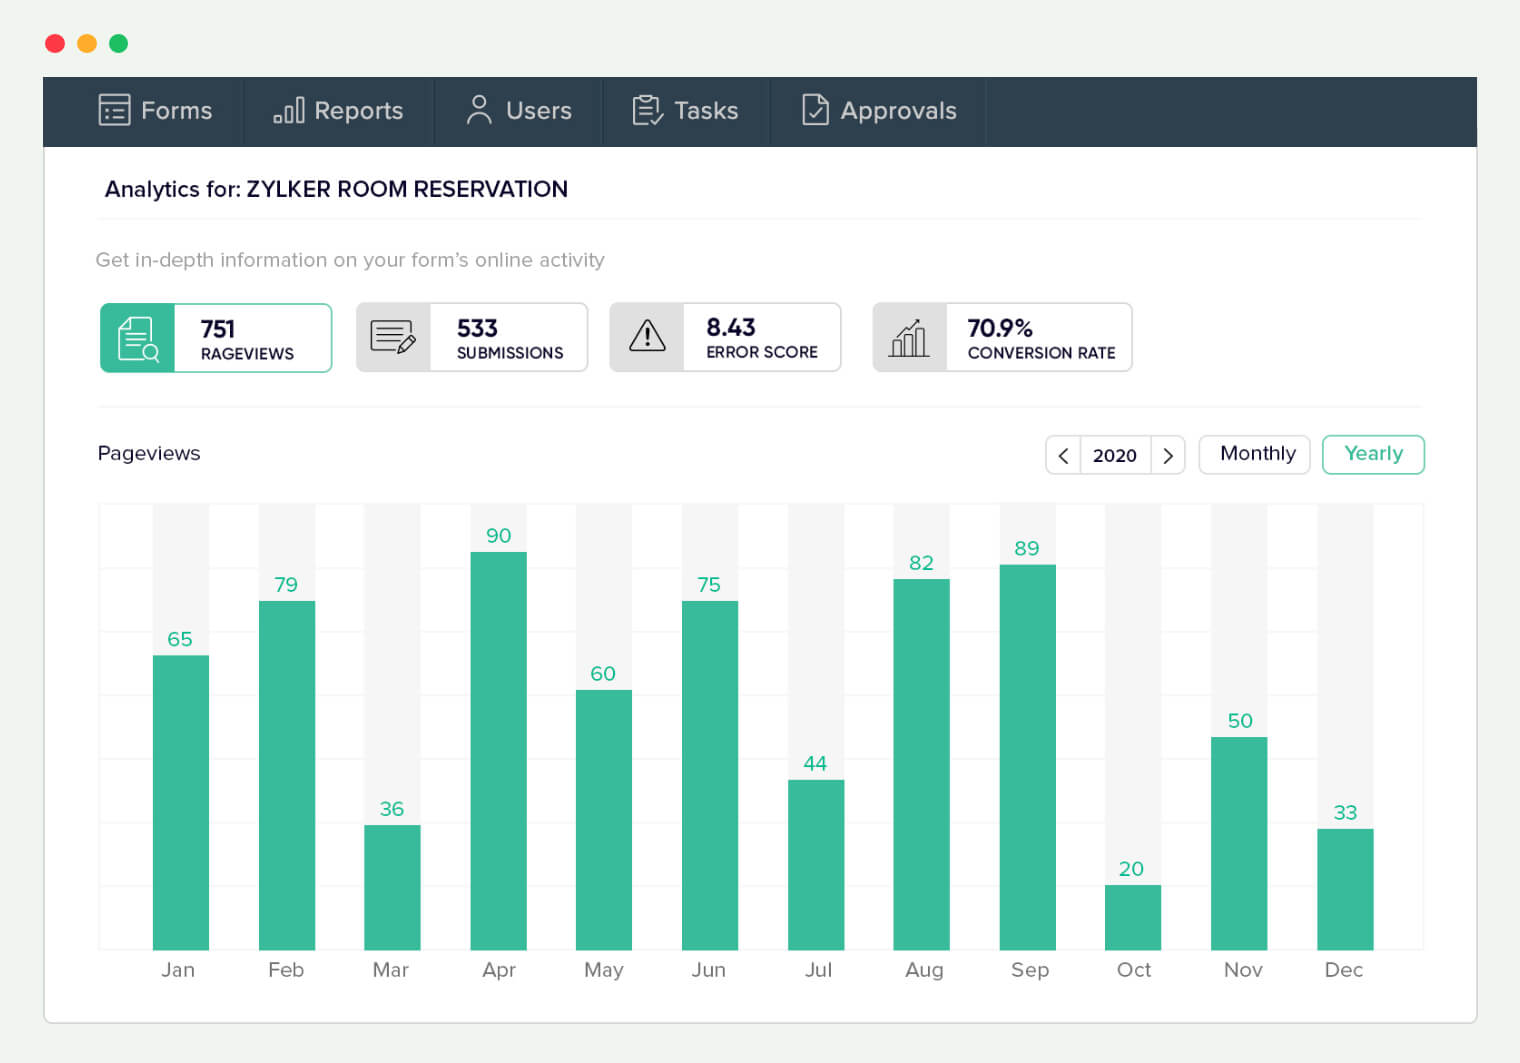This screenshot has height=1063, width=1520.
Task: Go to previous year with left chevron
Action: 1063,456
